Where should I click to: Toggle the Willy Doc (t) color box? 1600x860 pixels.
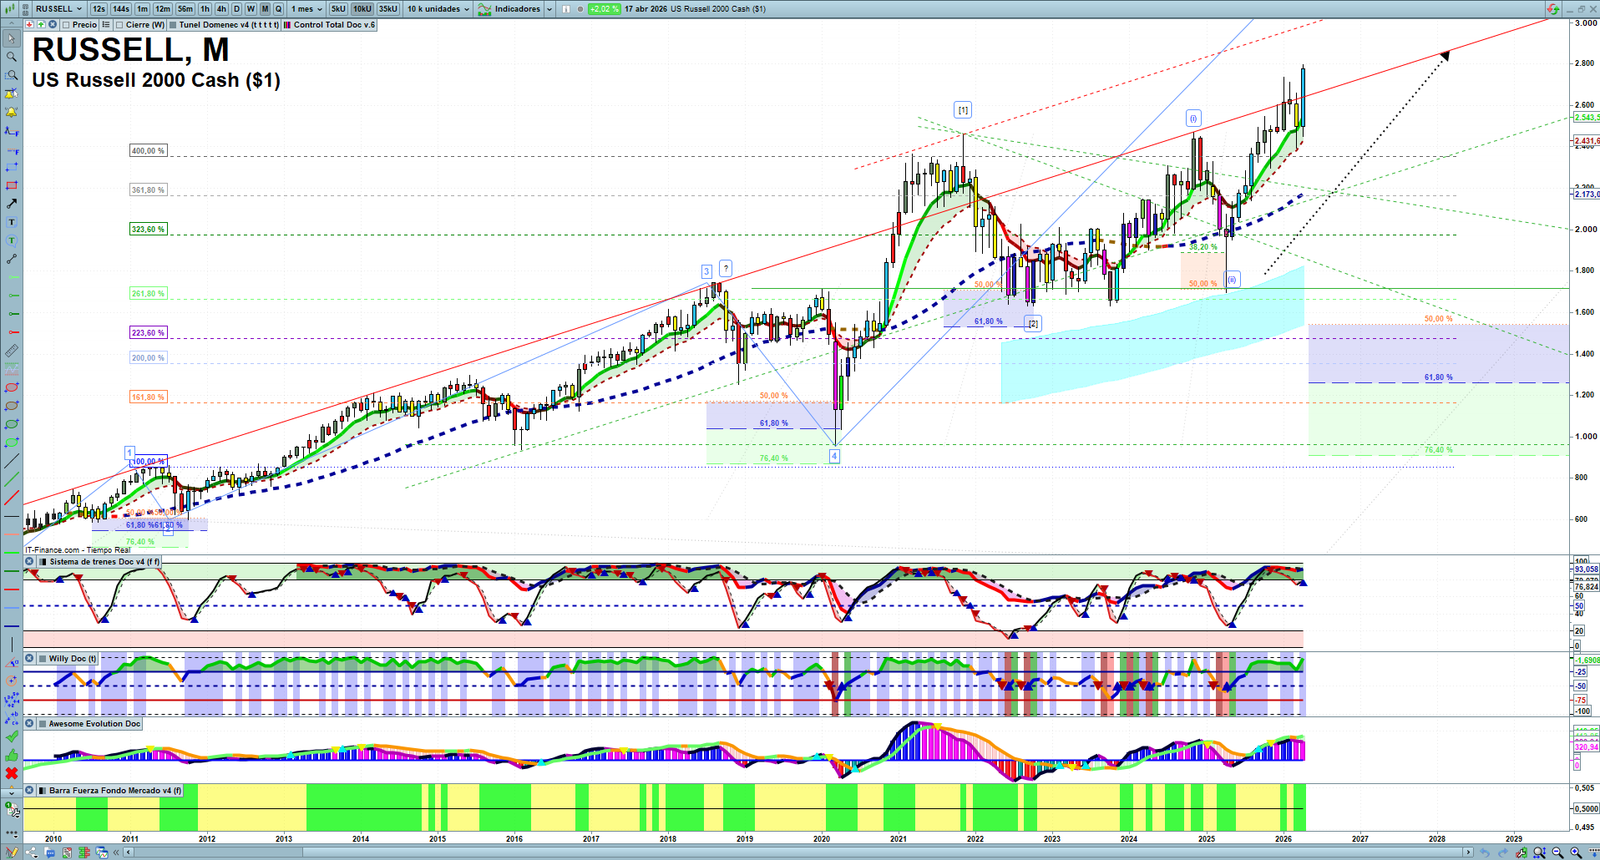pos(43,659)
